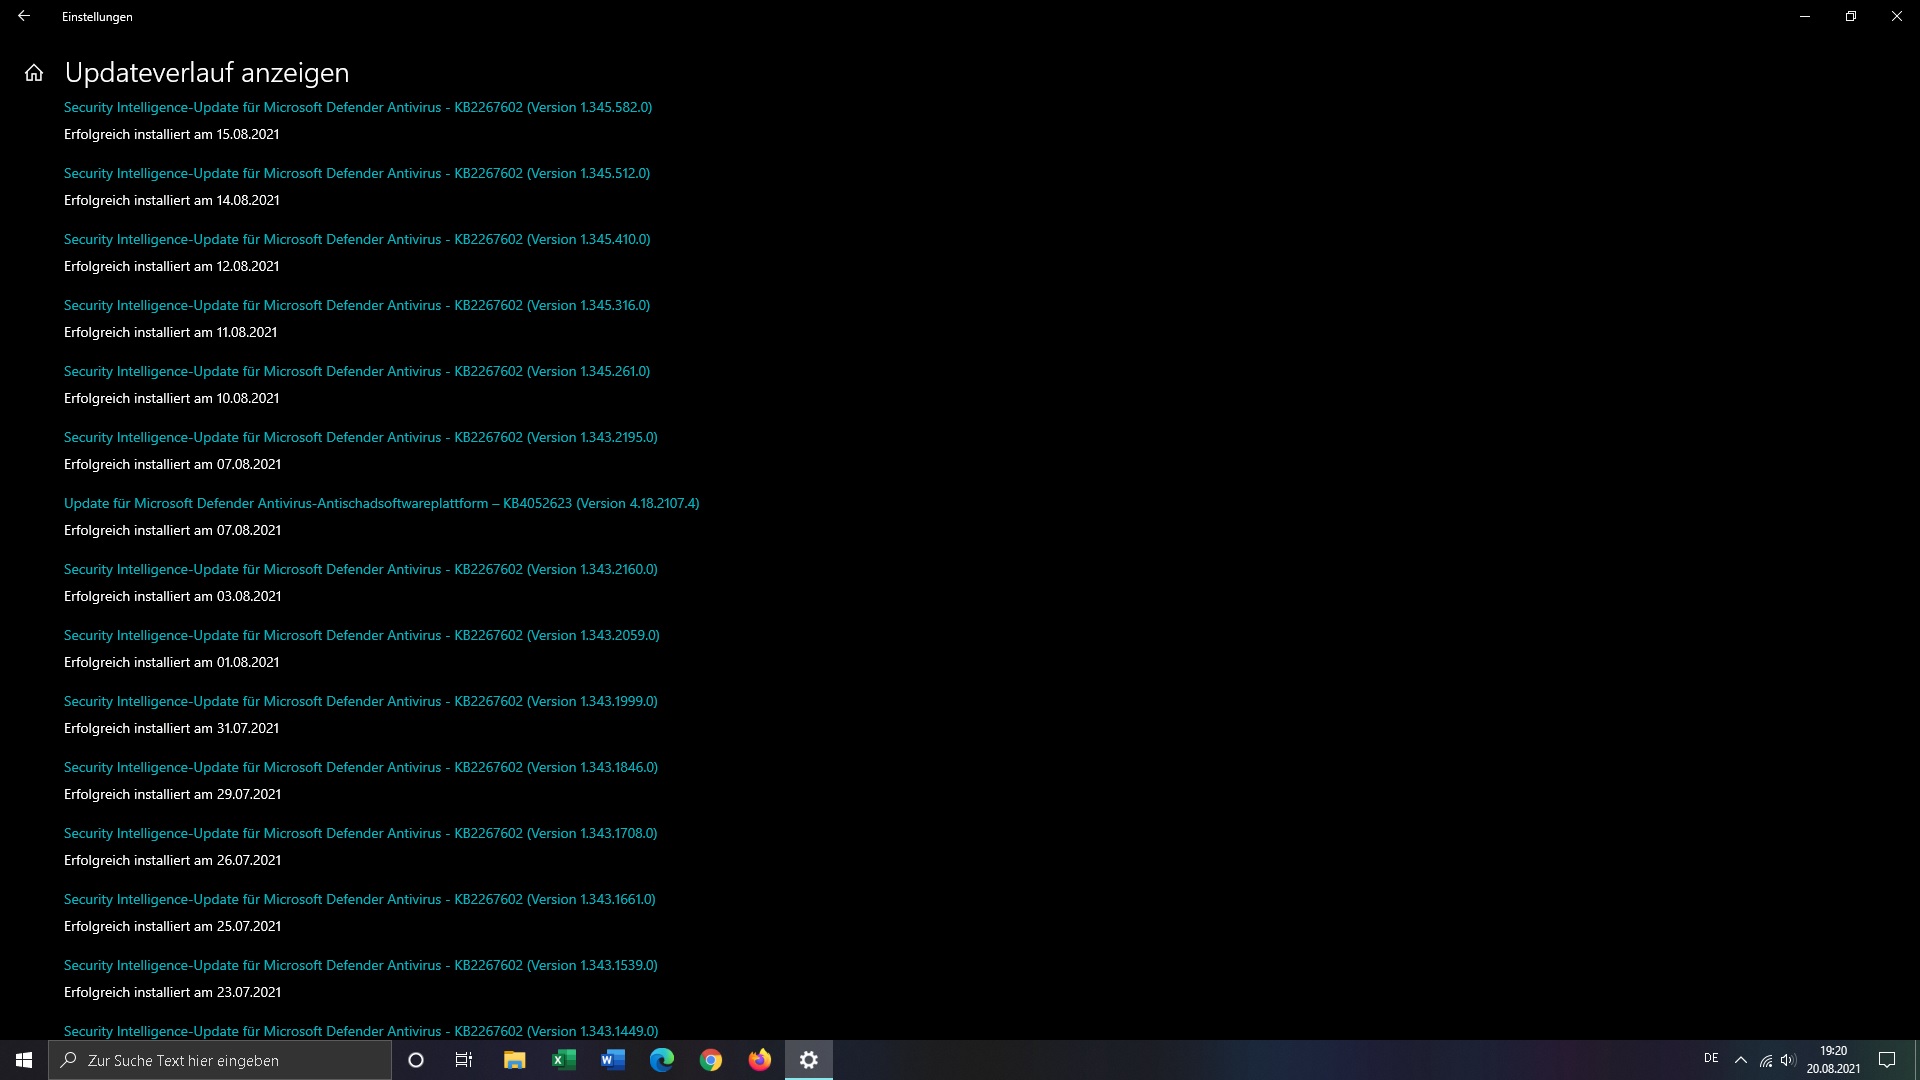Launch Microsoft Edge from taskbar

tap(662, 1060)
